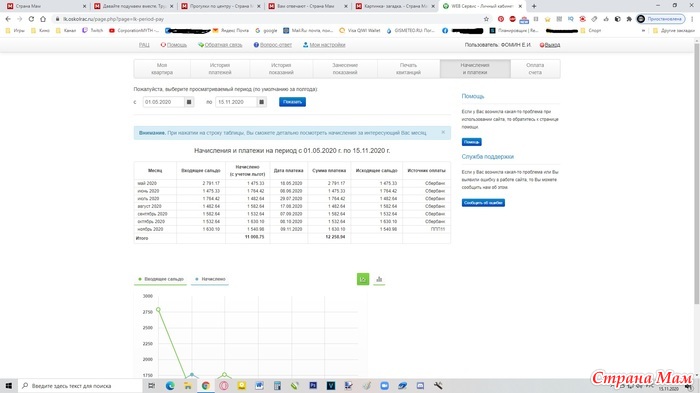
Task: Open Вопрос-ответ link in header
Action: 273,45
